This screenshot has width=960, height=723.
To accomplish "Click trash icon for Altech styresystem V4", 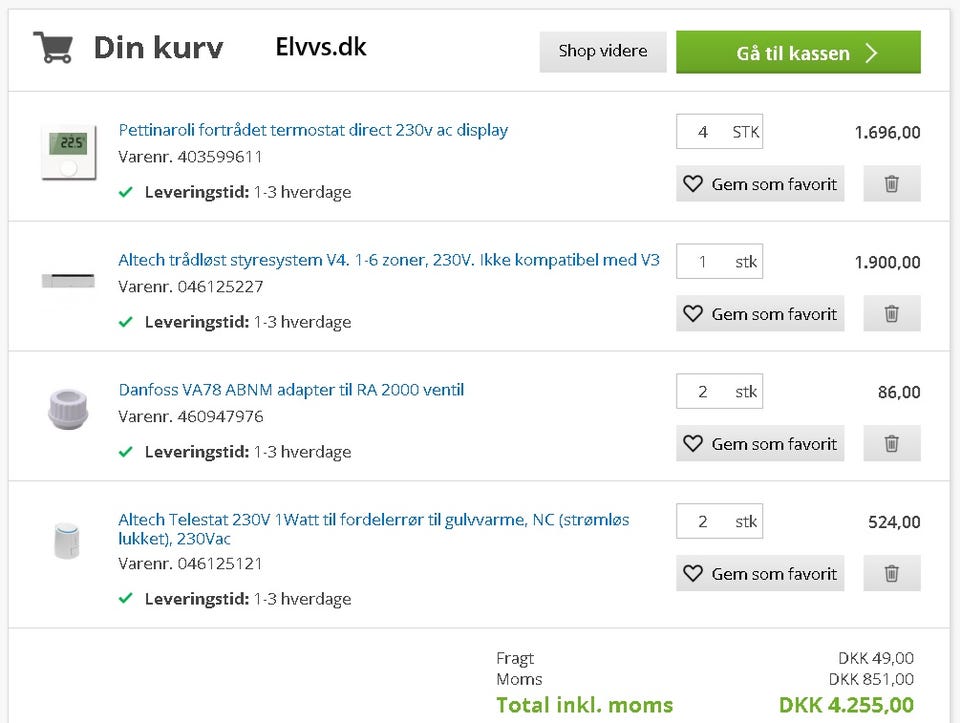I will [891, 314].
